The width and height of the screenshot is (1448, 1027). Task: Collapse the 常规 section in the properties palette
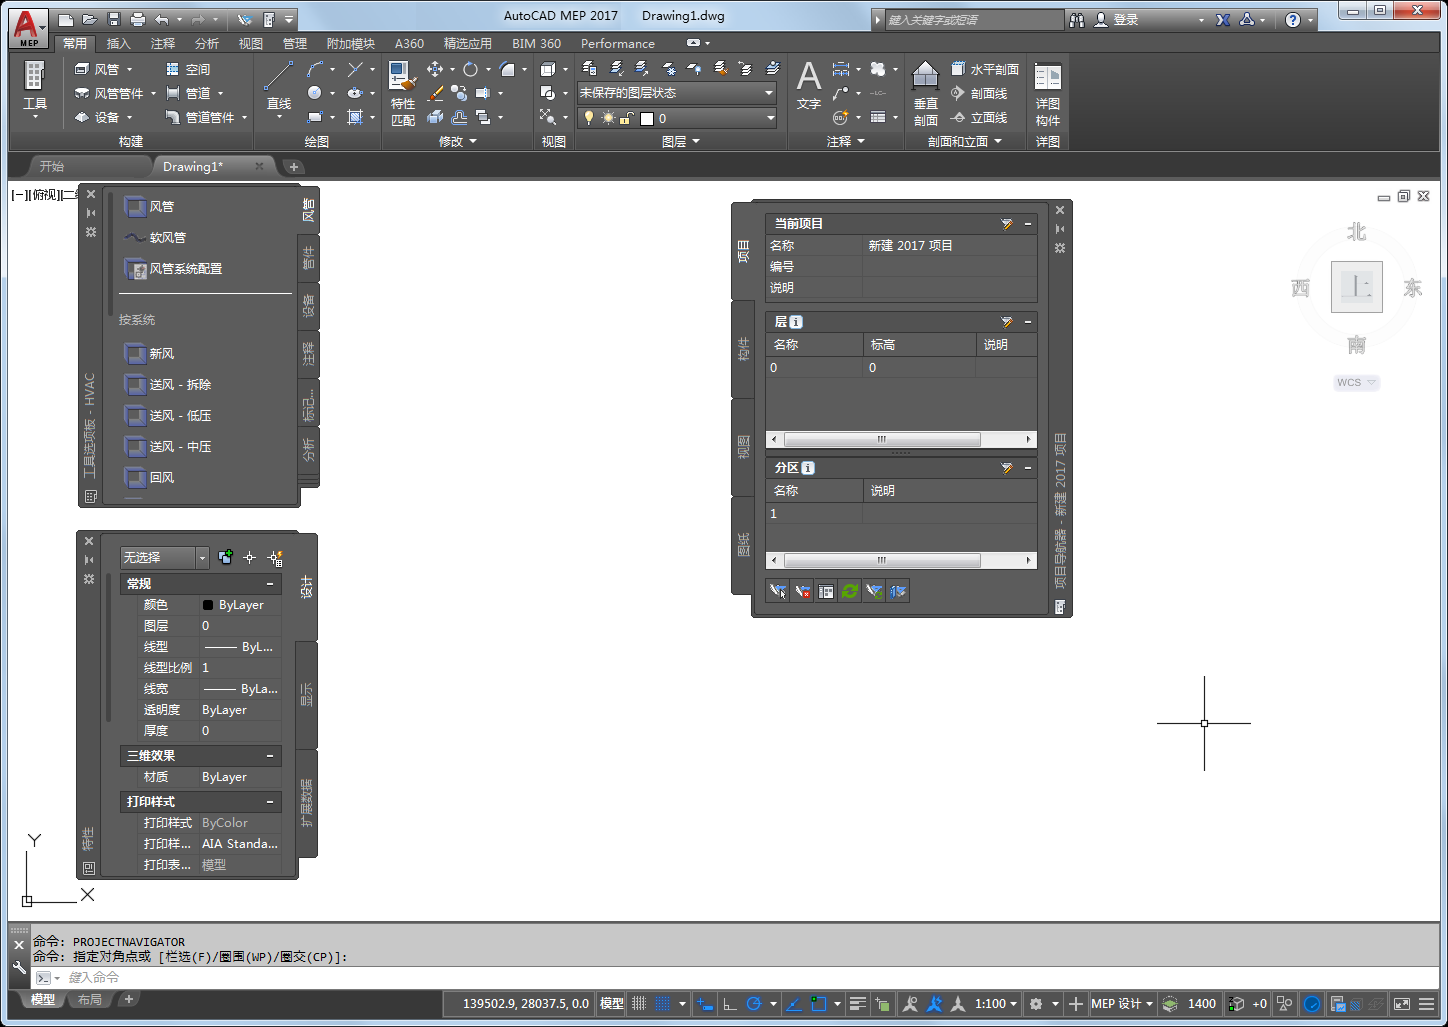270,584
